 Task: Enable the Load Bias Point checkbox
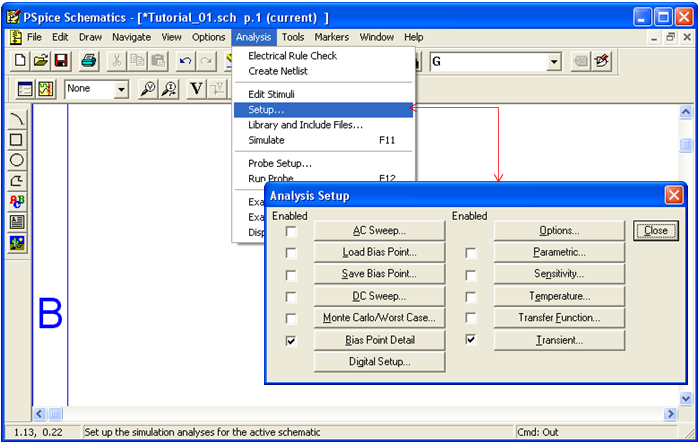point(291,253)
